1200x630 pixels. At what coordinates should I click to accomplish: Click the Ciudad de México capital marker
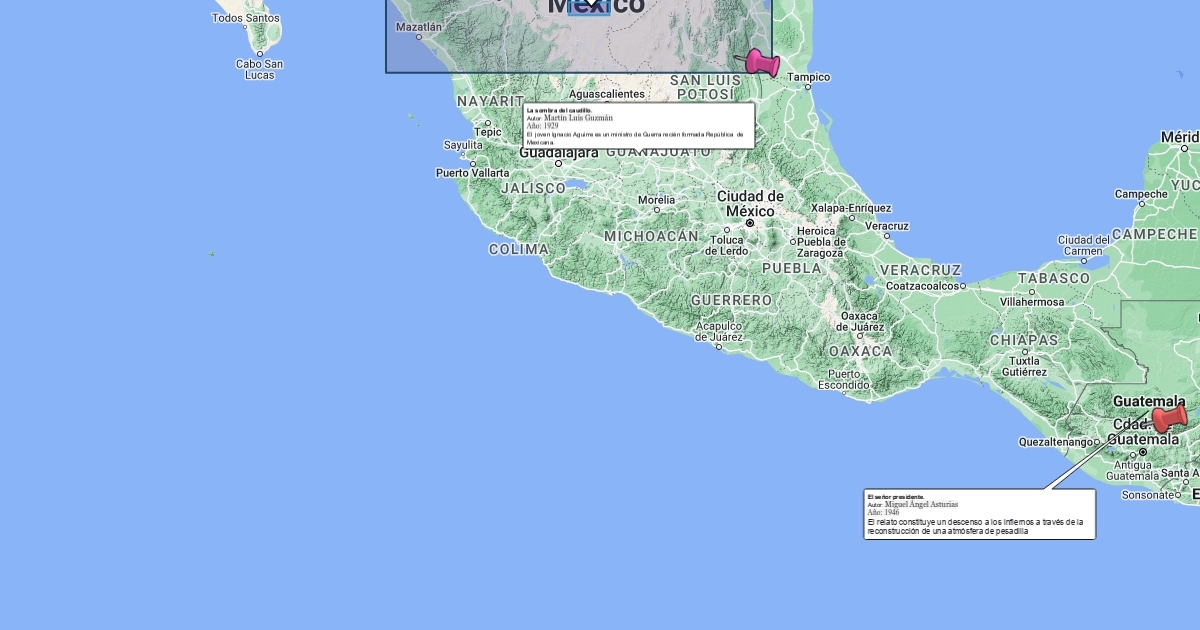tap(750, 223)
